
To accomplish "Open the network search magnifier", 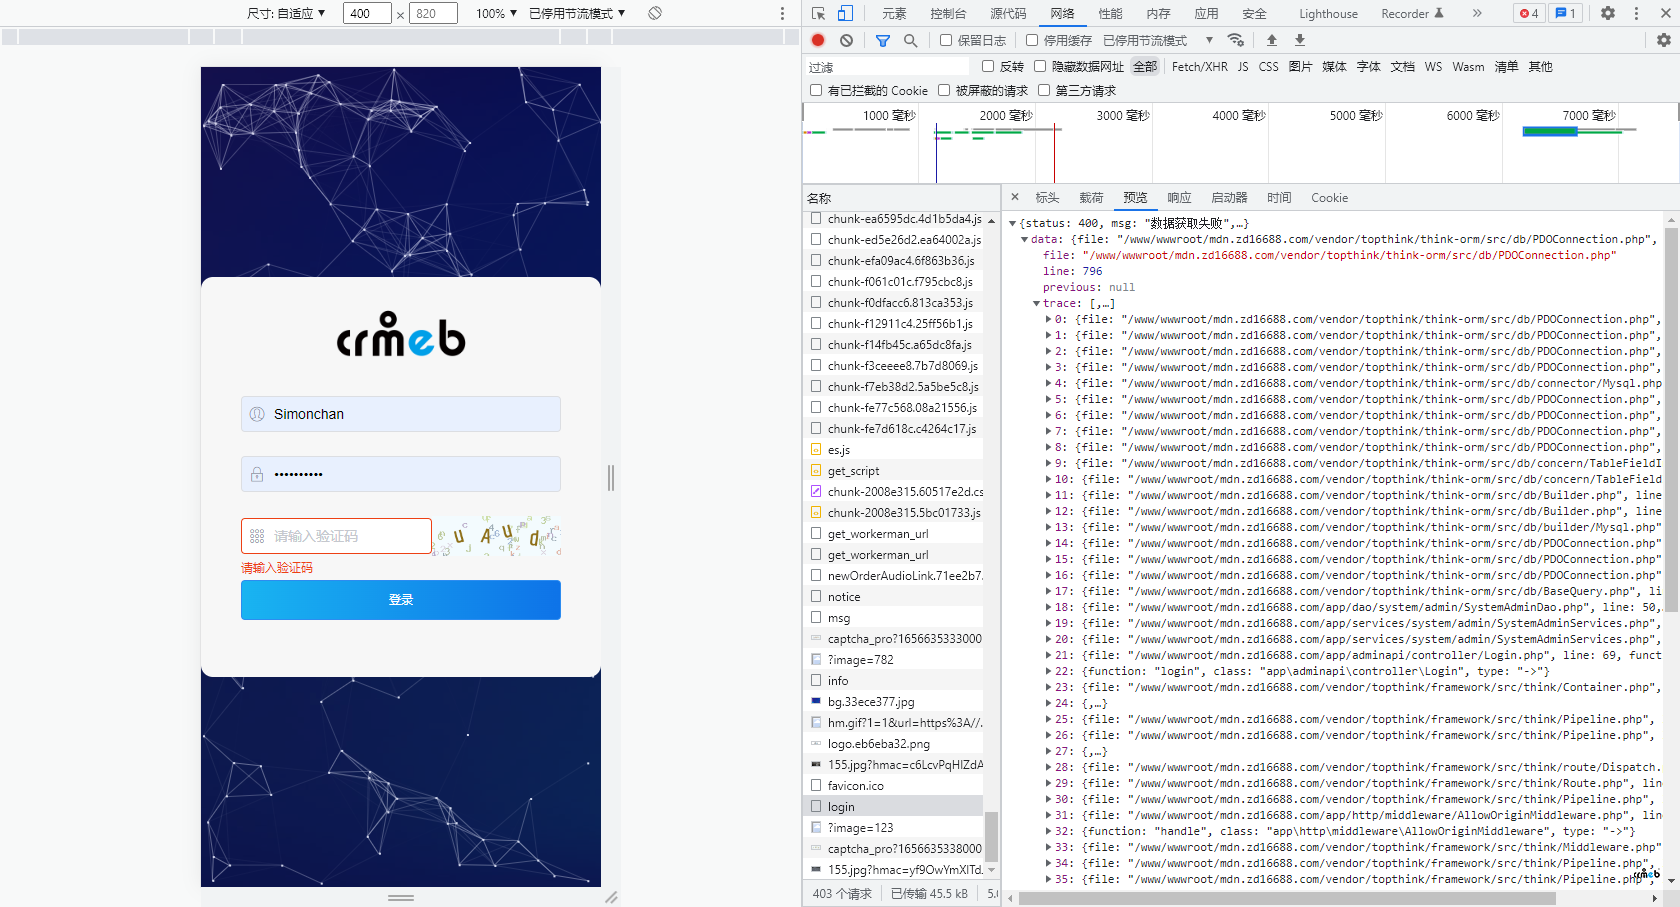I will (x=911, y=40).
